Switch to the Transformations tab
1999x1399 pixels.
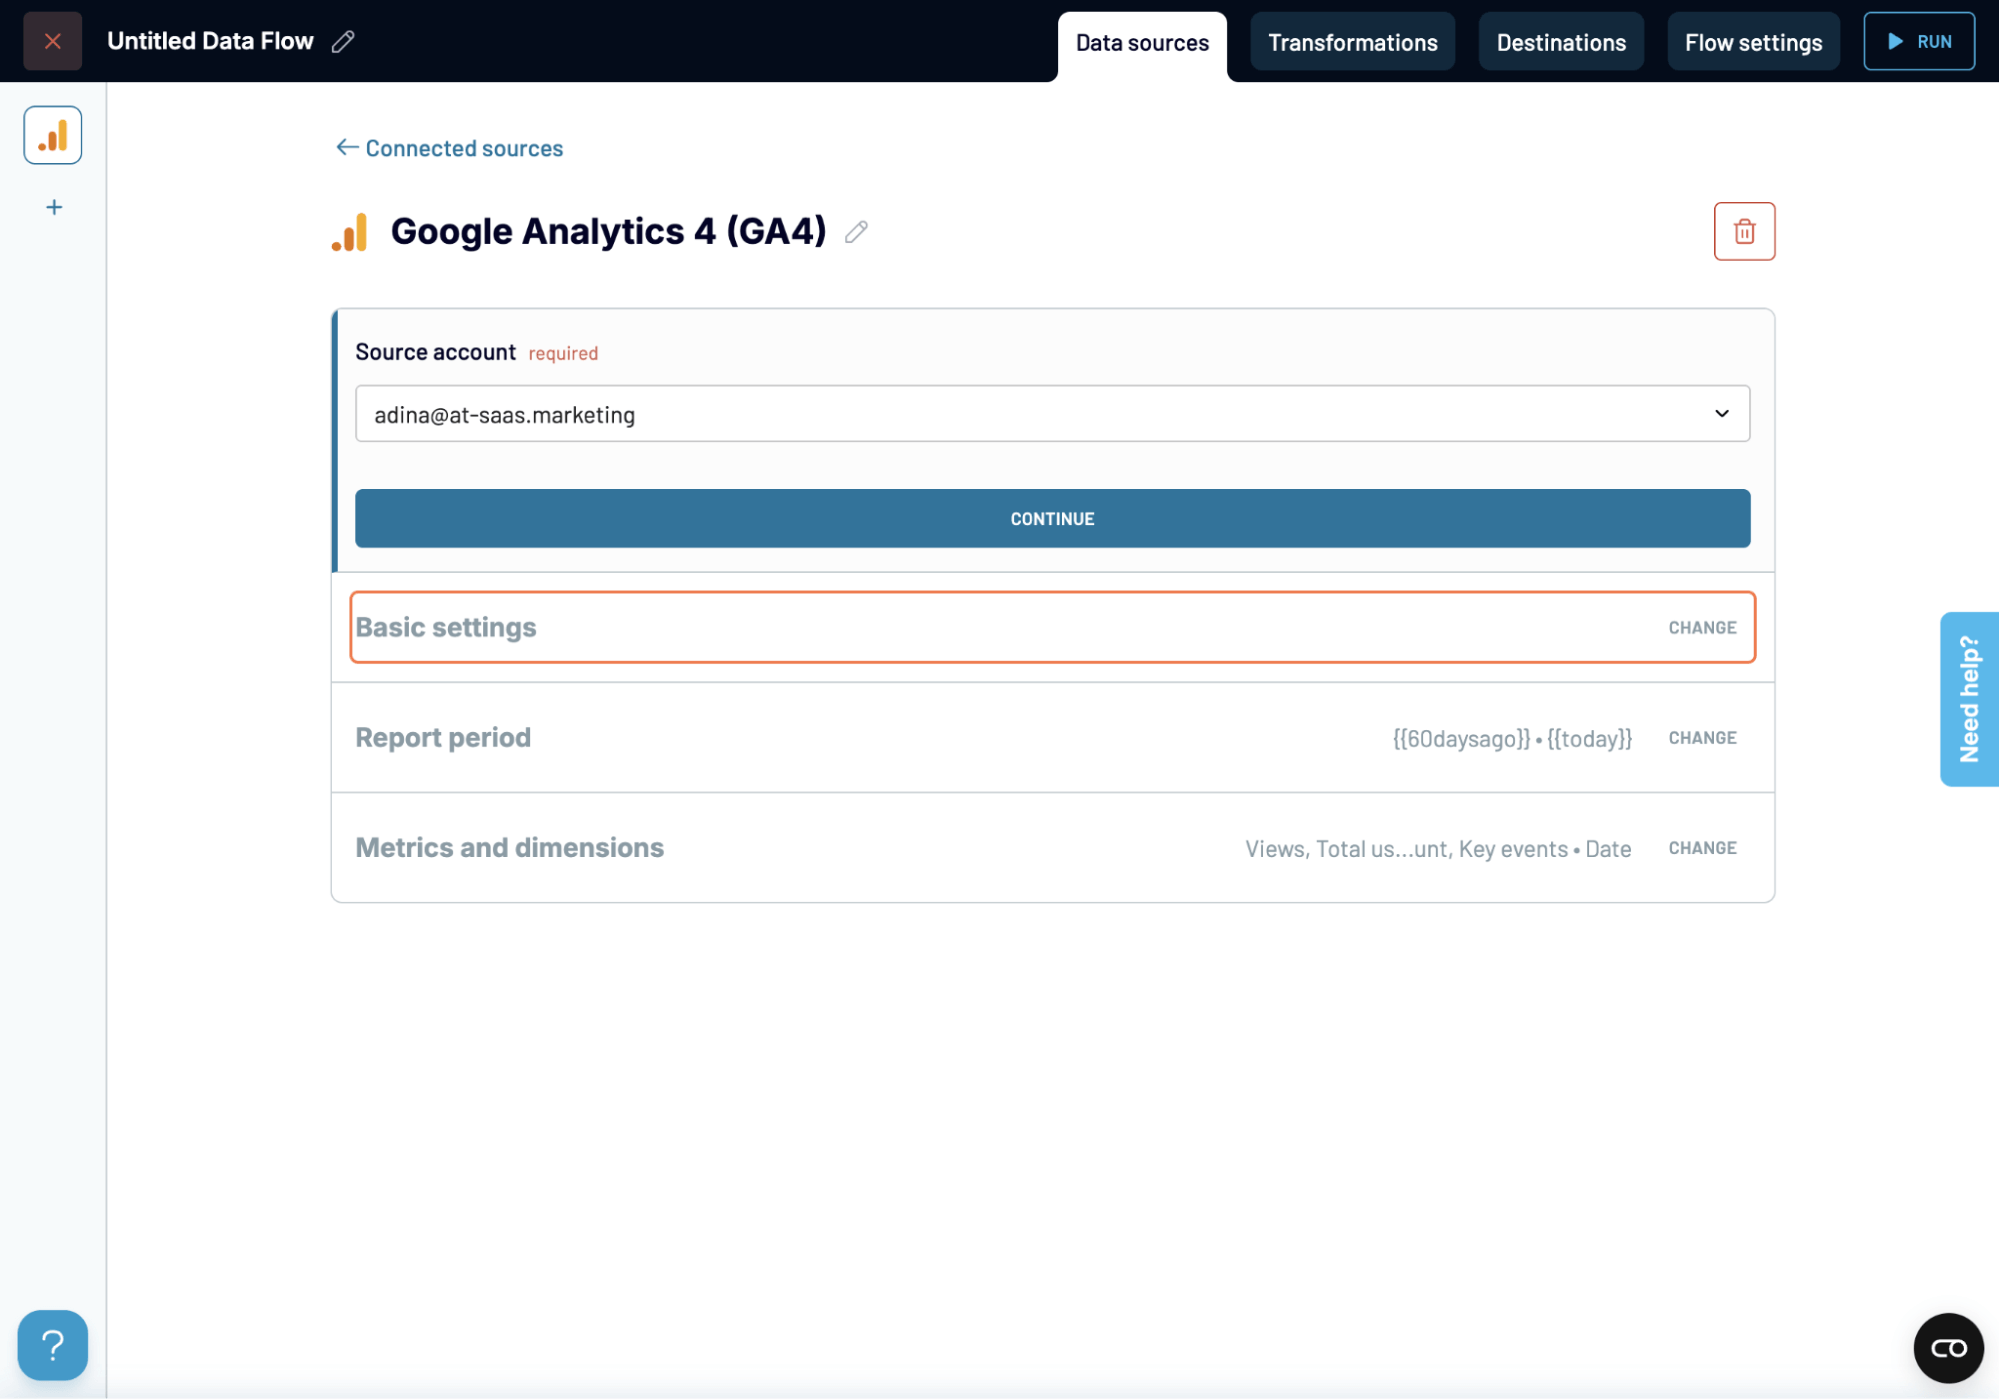[x=1352, y=42]
